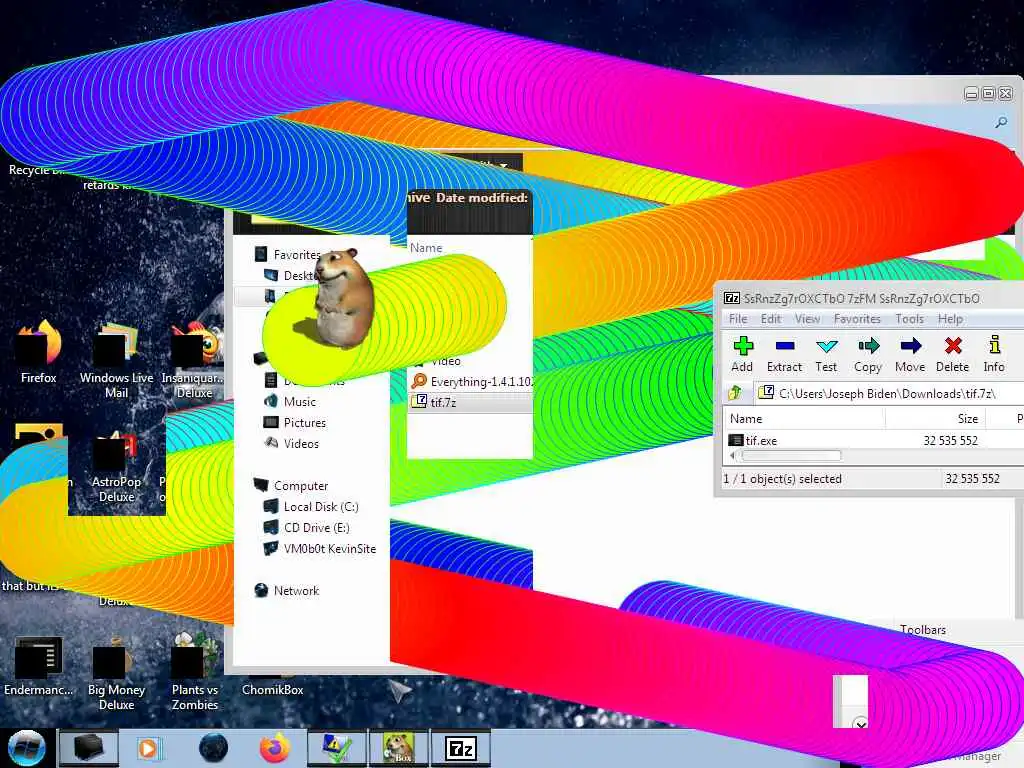Open the Favorites menu in 7-Zip

coord(857,319)
